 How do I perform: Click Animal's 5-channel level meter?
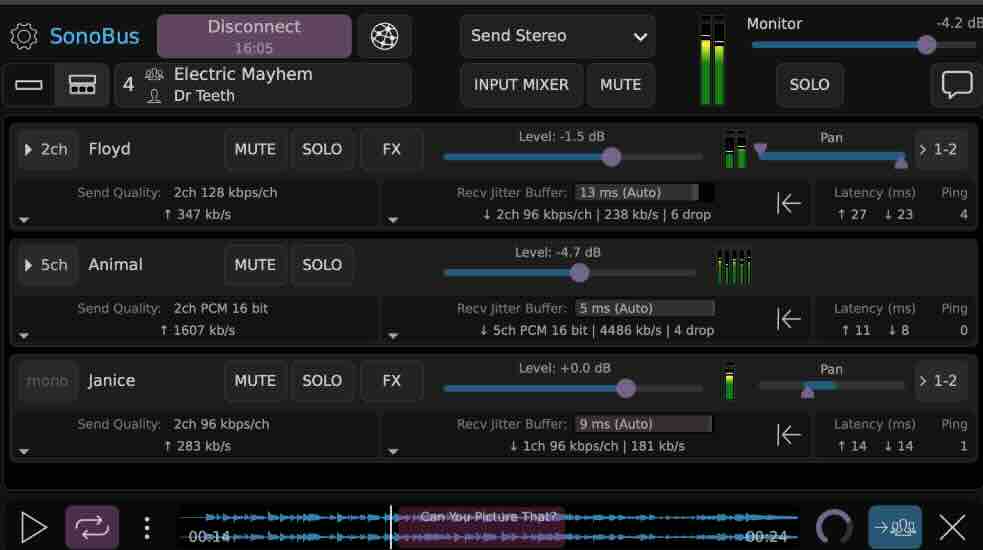[733, 267]
